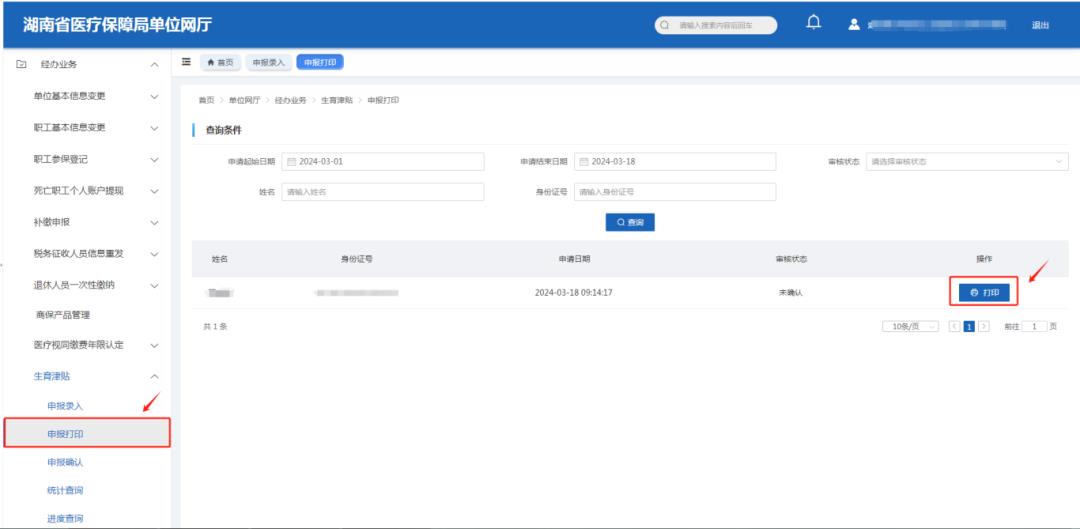Click the 姓名 input field
1080x529 pixels.
[382, 192]
